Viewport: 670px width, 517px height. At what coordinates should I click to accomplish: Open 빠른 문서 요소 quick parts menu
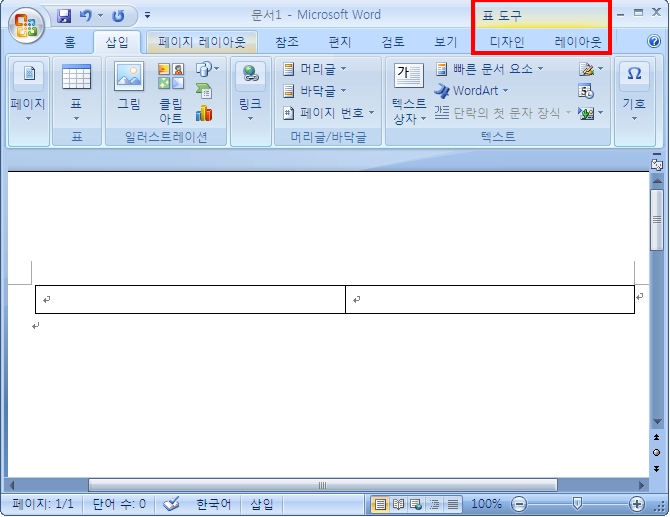[490, 69]
